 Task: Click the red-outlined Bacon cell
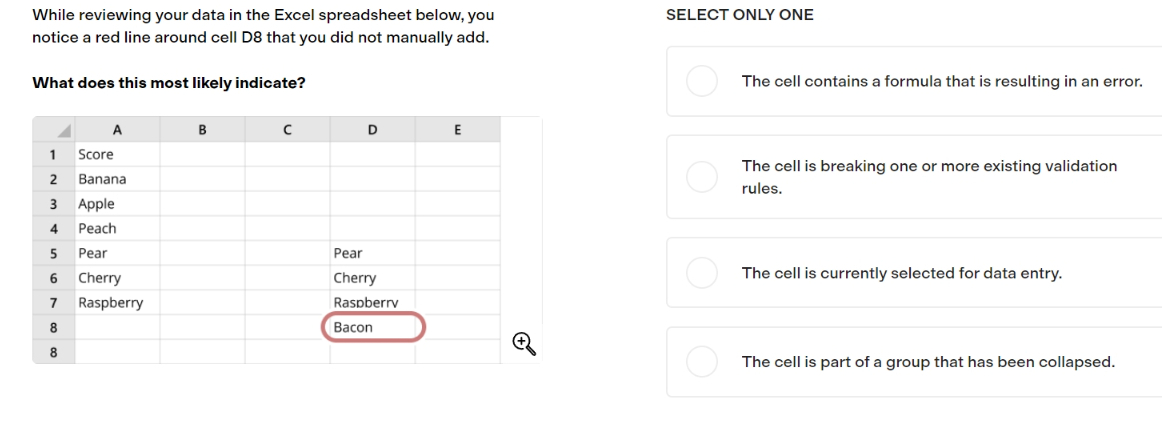pyautogui.click(x=374, y=327)
